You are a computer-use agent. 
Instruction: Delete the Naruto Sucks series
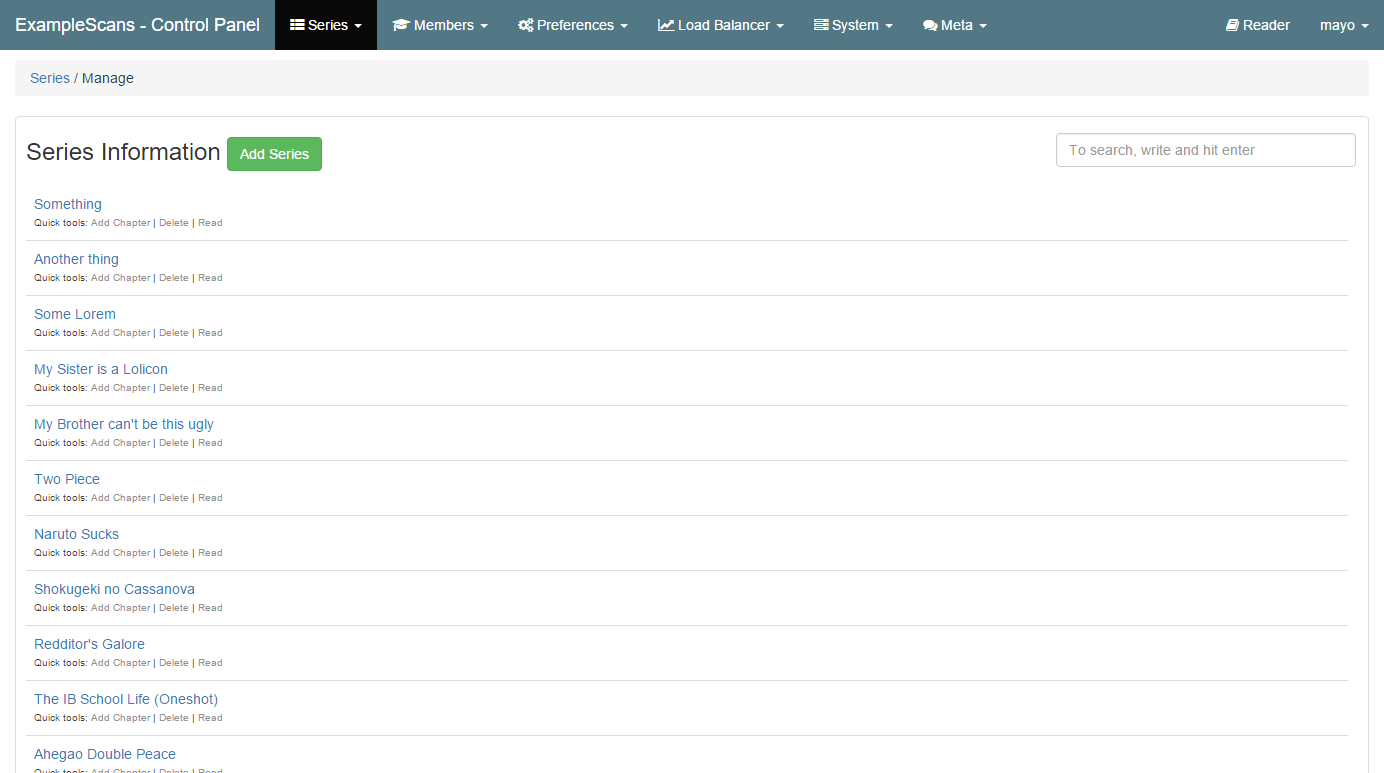pyautogui.click(x=174, y=553)
